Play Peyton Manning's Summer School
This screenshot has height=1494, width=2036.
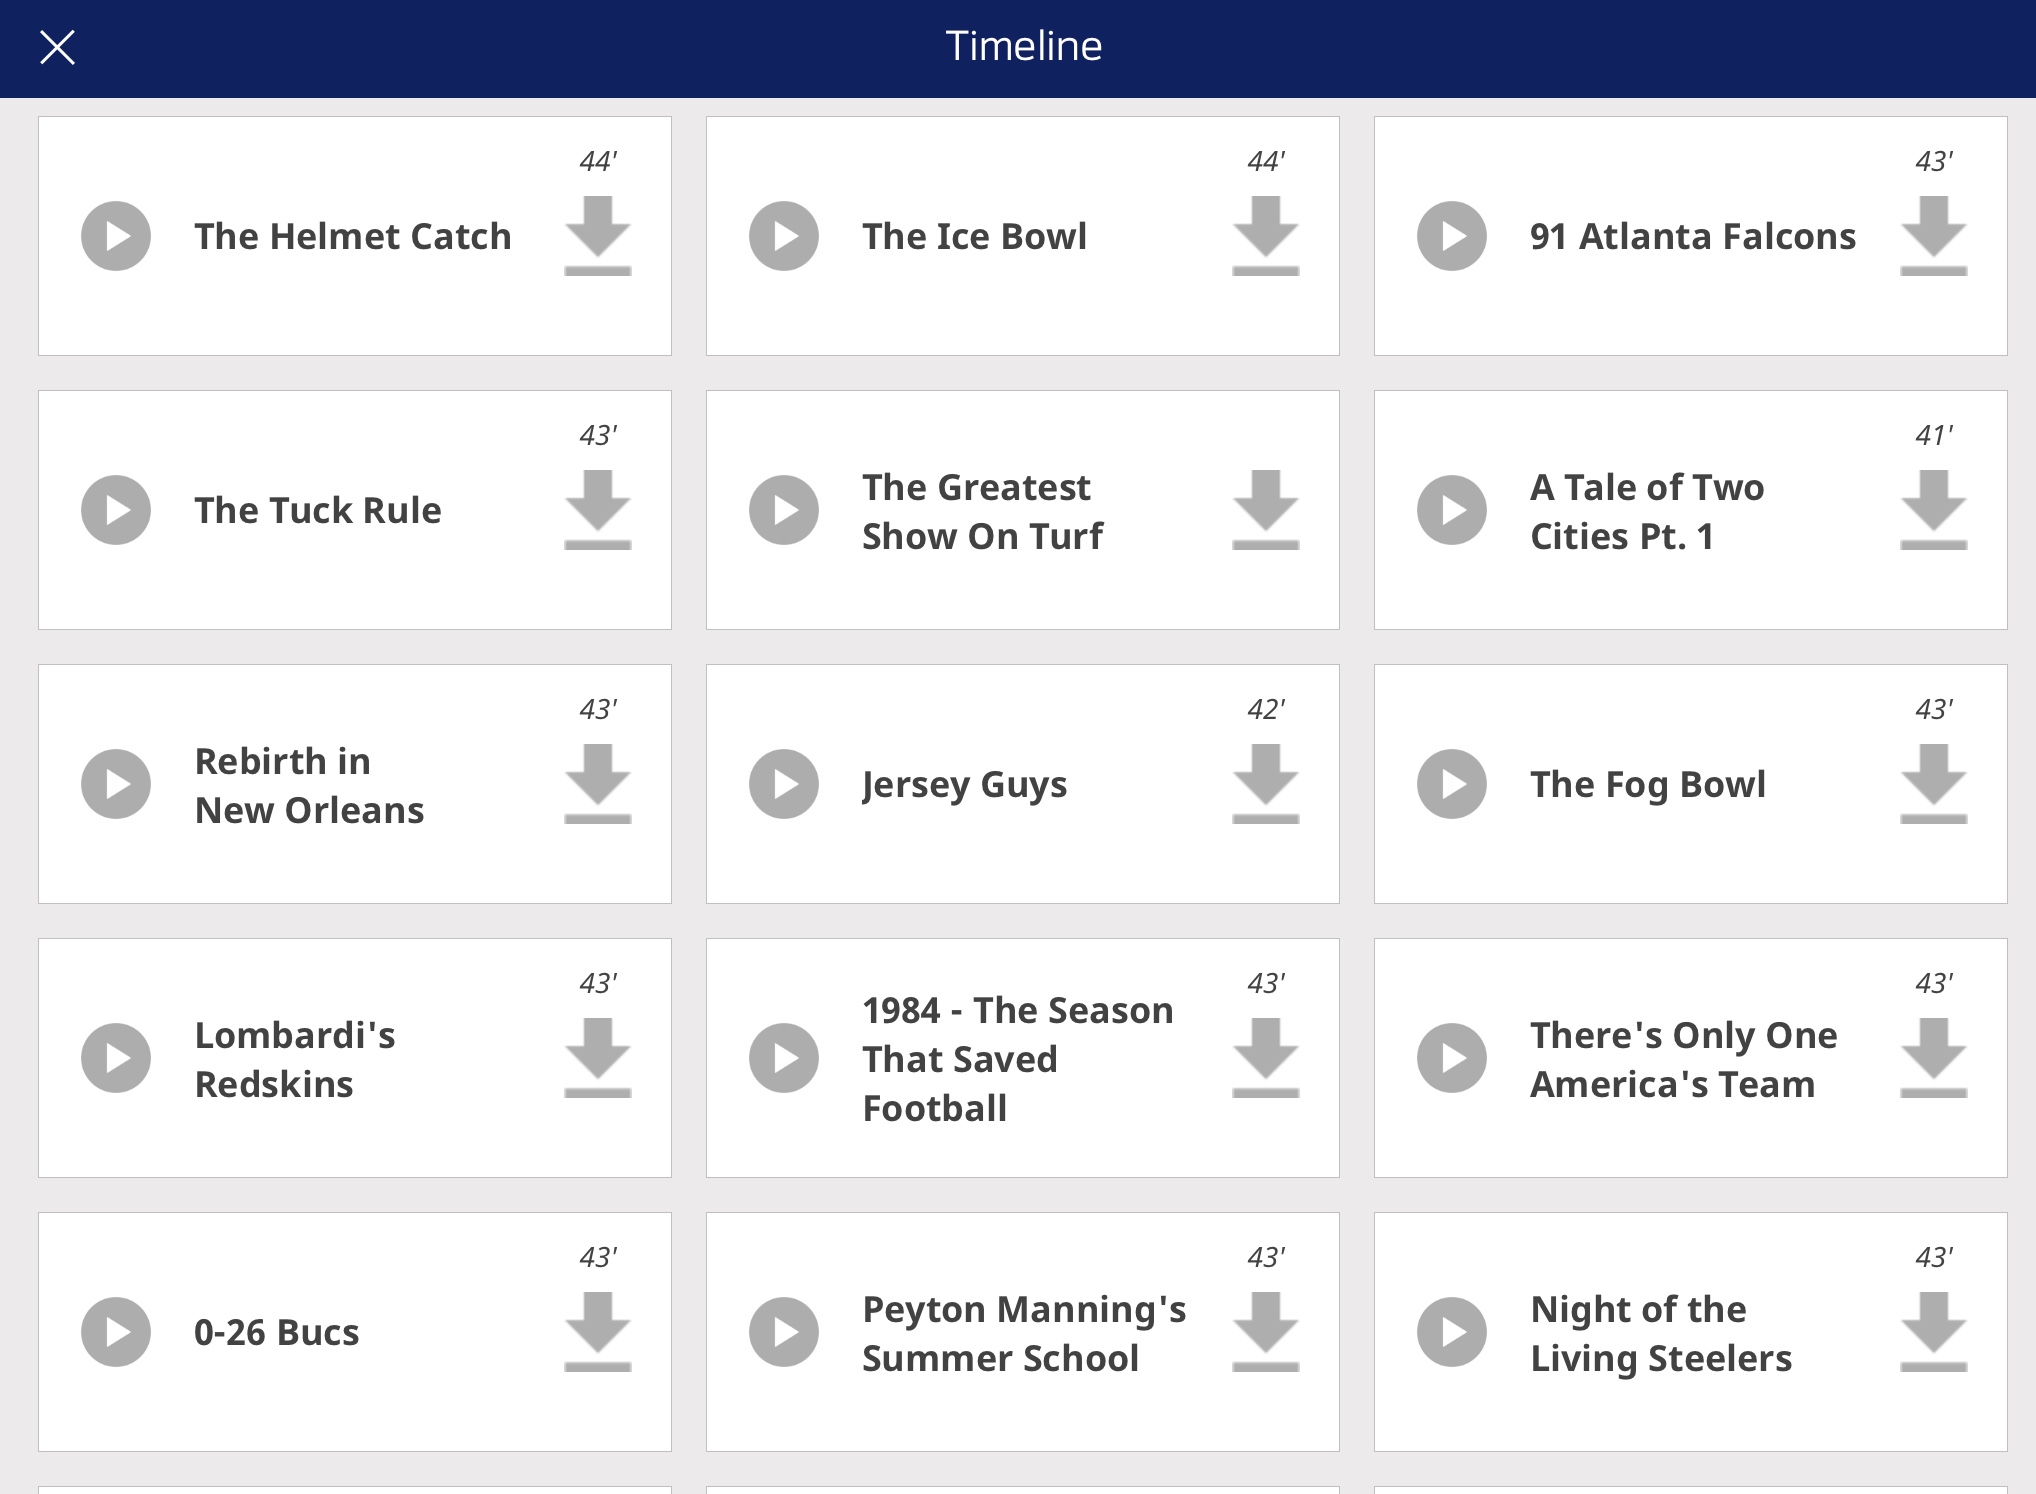coord(784,1332)
